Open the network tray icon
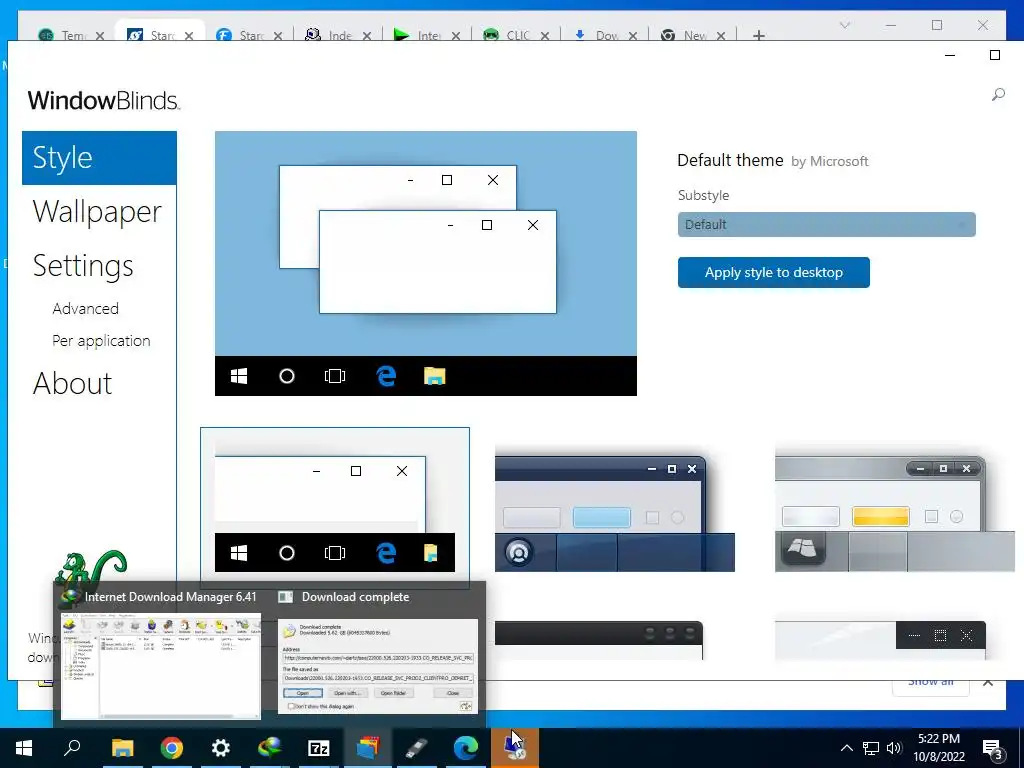The image size is (1024, 768). point(871,748)
